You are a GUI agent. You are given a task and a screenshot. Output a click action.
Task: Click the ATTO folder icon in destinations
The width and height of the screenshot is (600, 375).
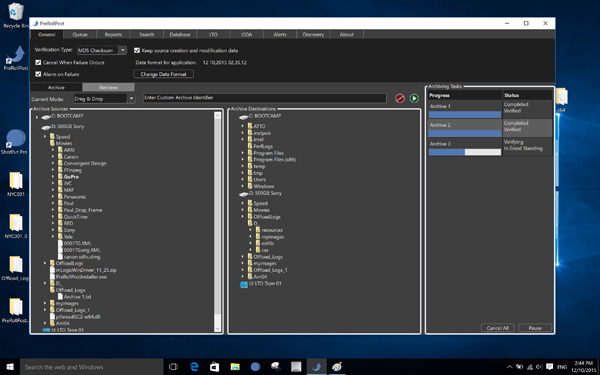pos(250,126)
